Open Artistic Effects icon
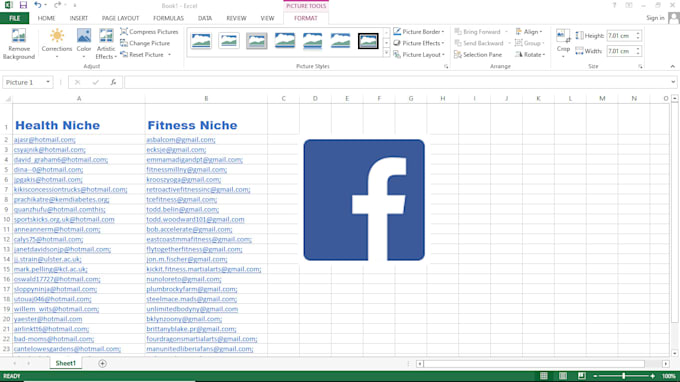 (x=106, y=36)
